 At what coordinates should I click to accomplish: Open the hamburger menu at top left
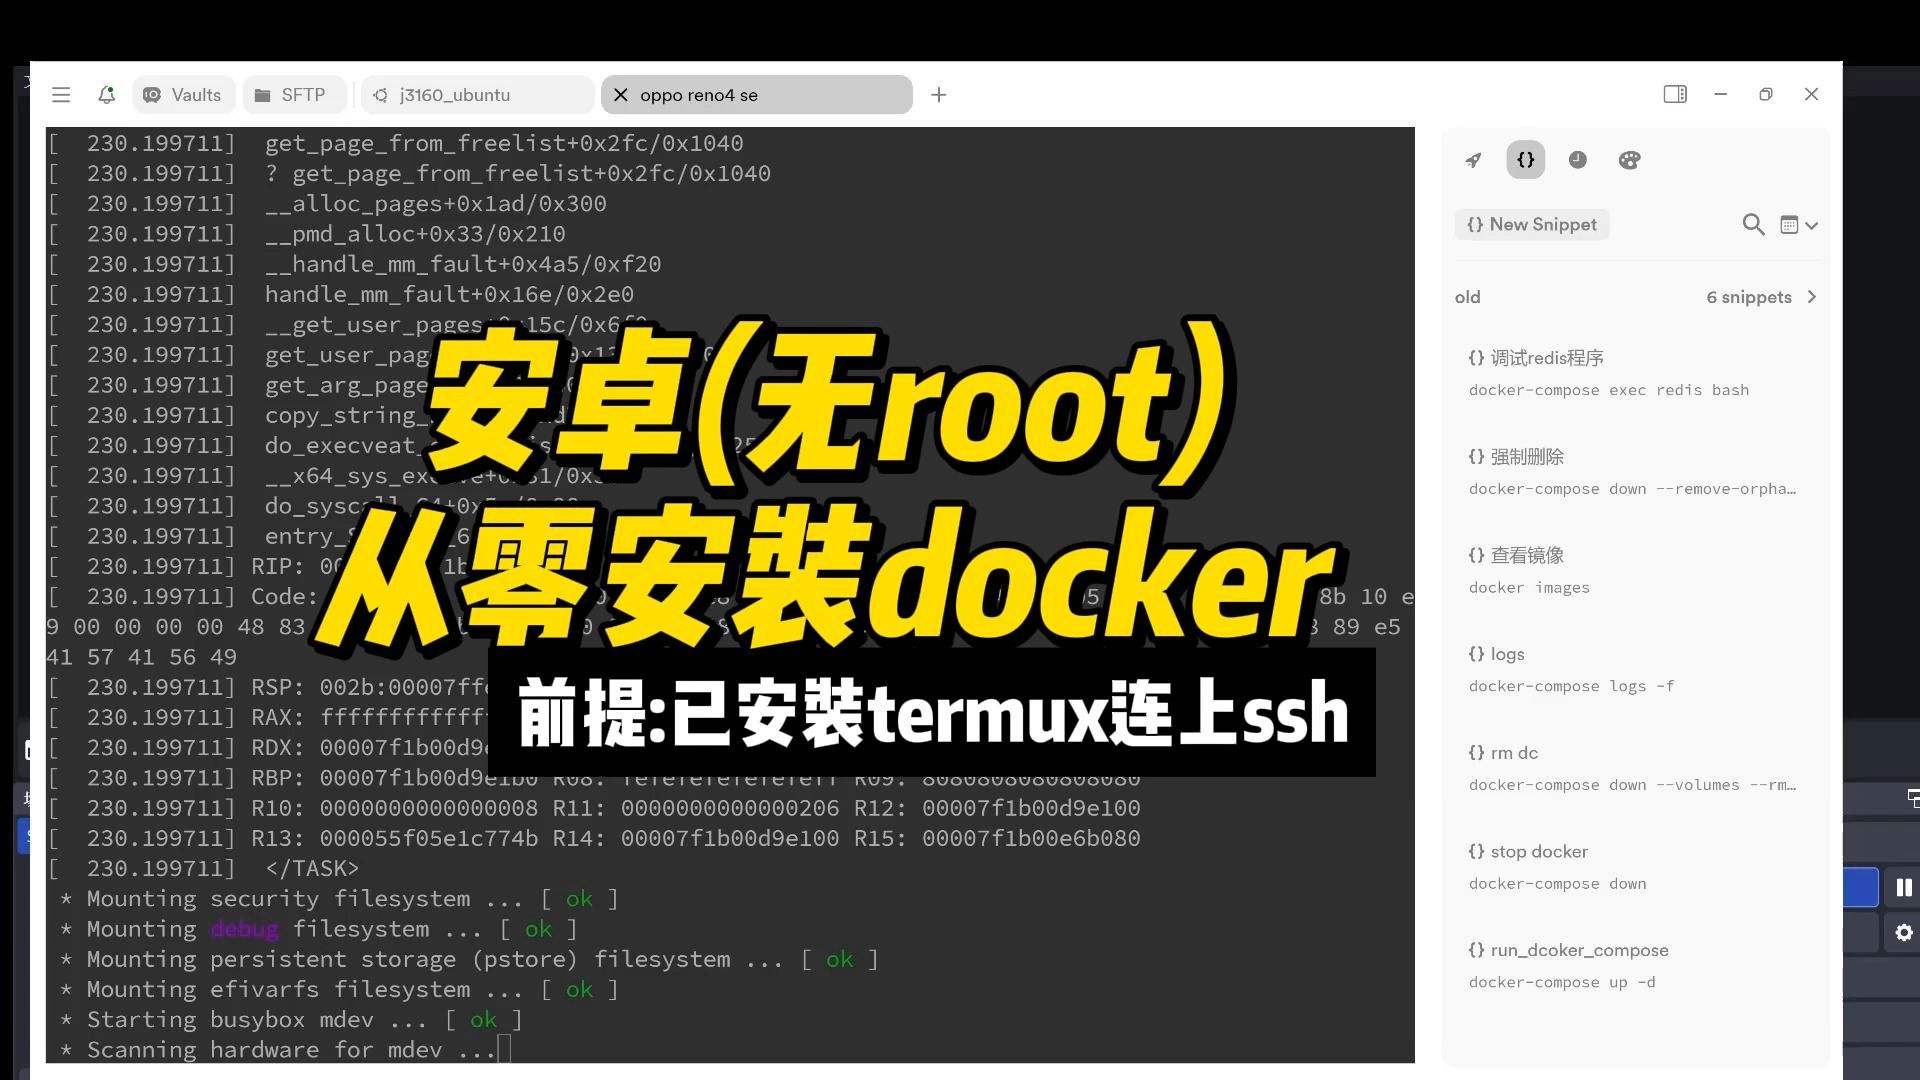point(61,94)
